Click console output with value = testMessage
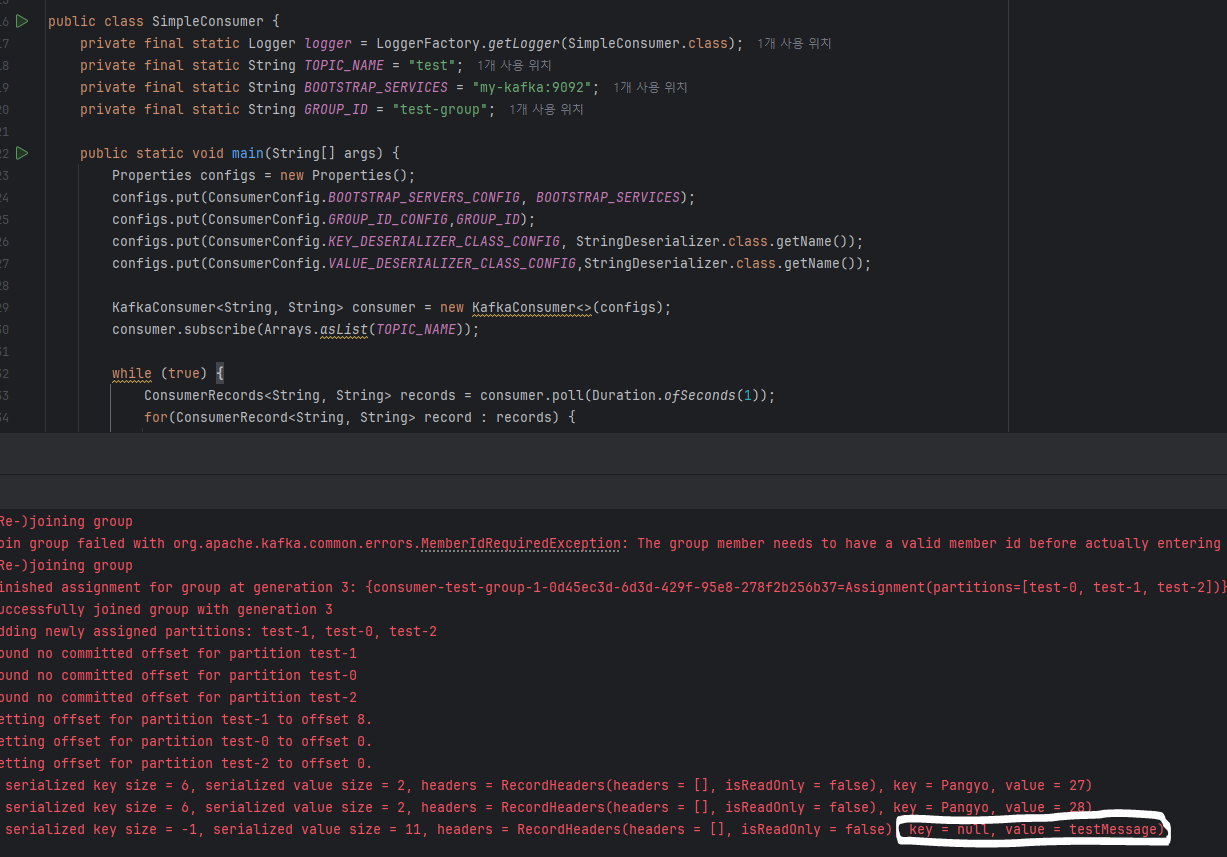1227x857 pixels. coord(1033,830)
